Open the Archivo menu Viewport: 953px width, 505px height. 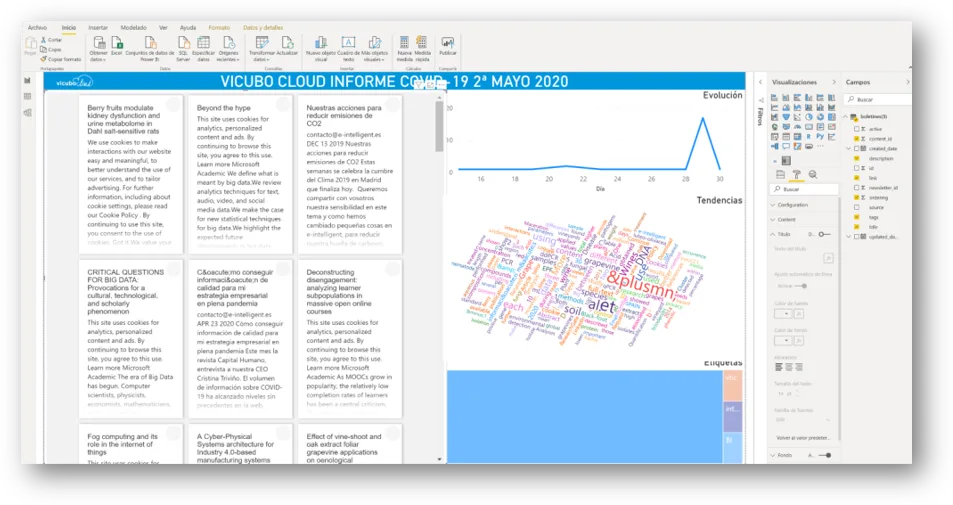pyautogui.click(x=37, y=28)
